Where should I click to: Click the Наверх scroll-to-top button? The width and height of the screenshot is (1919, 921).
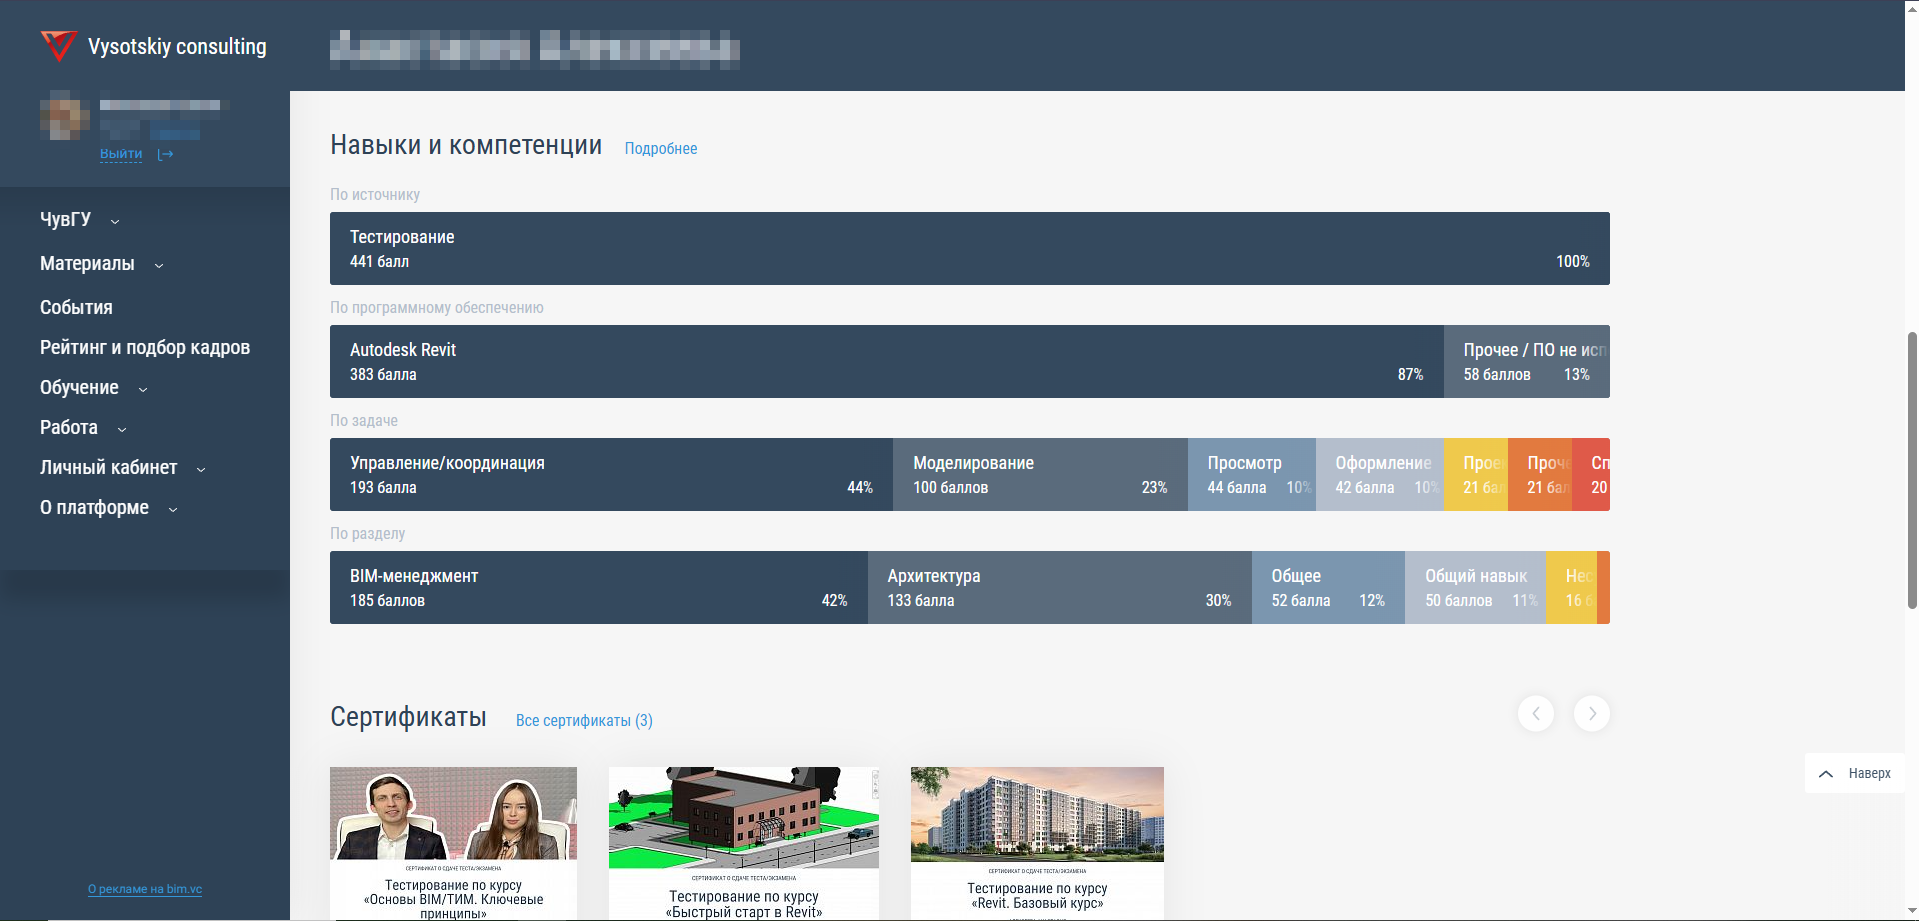1855,773
